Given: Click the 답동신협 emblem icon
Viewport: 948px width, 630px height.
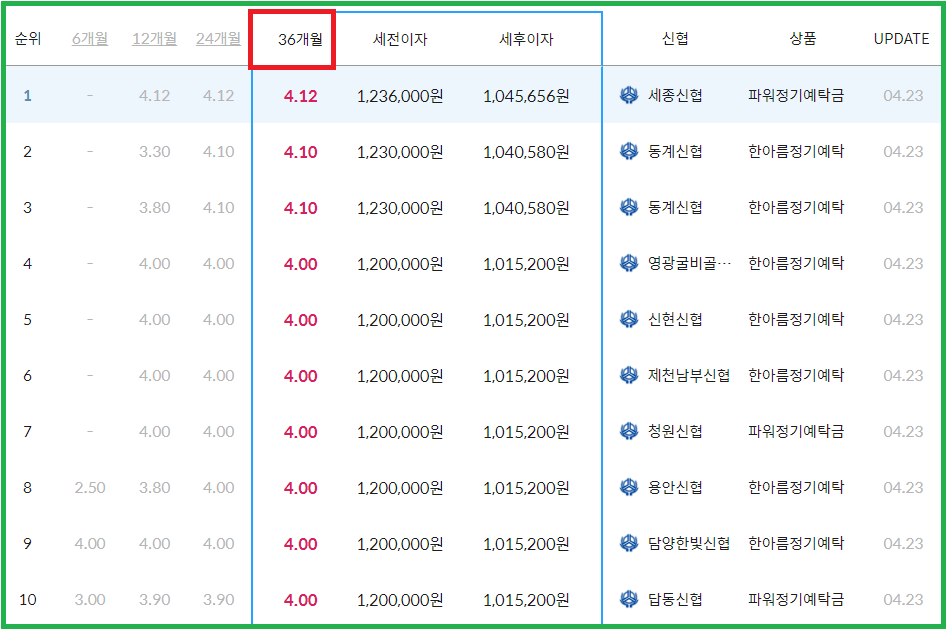Looking at the screenshot, I should (x=631, y=599).
